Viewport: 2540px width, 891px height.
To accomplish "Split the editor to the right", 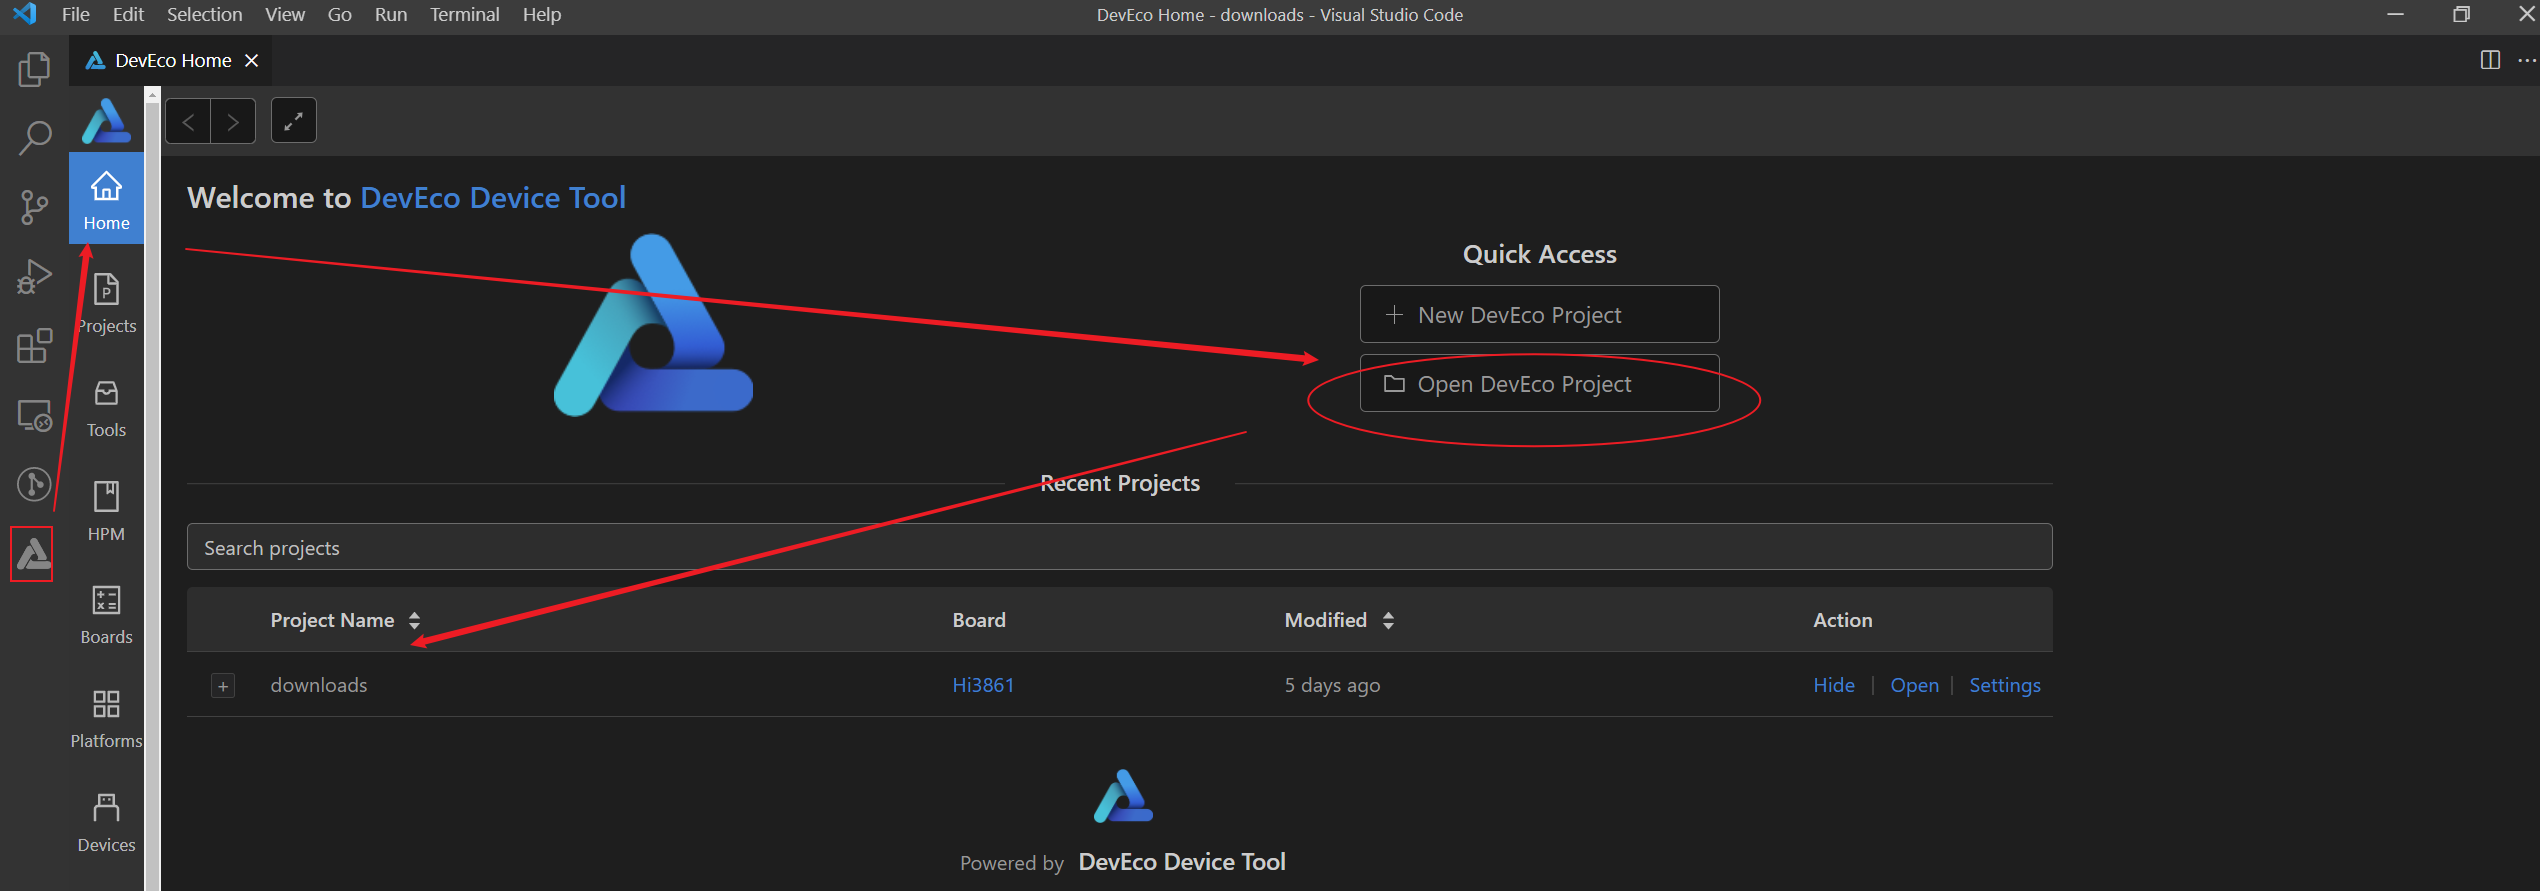I will coord(2490,60).
